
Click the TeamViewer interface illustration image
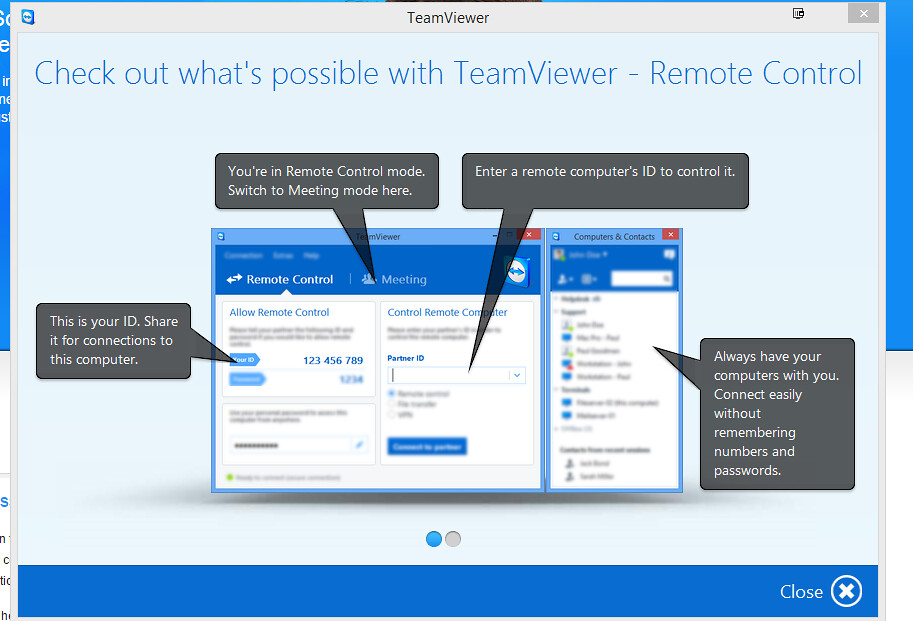tap(447, 360)
